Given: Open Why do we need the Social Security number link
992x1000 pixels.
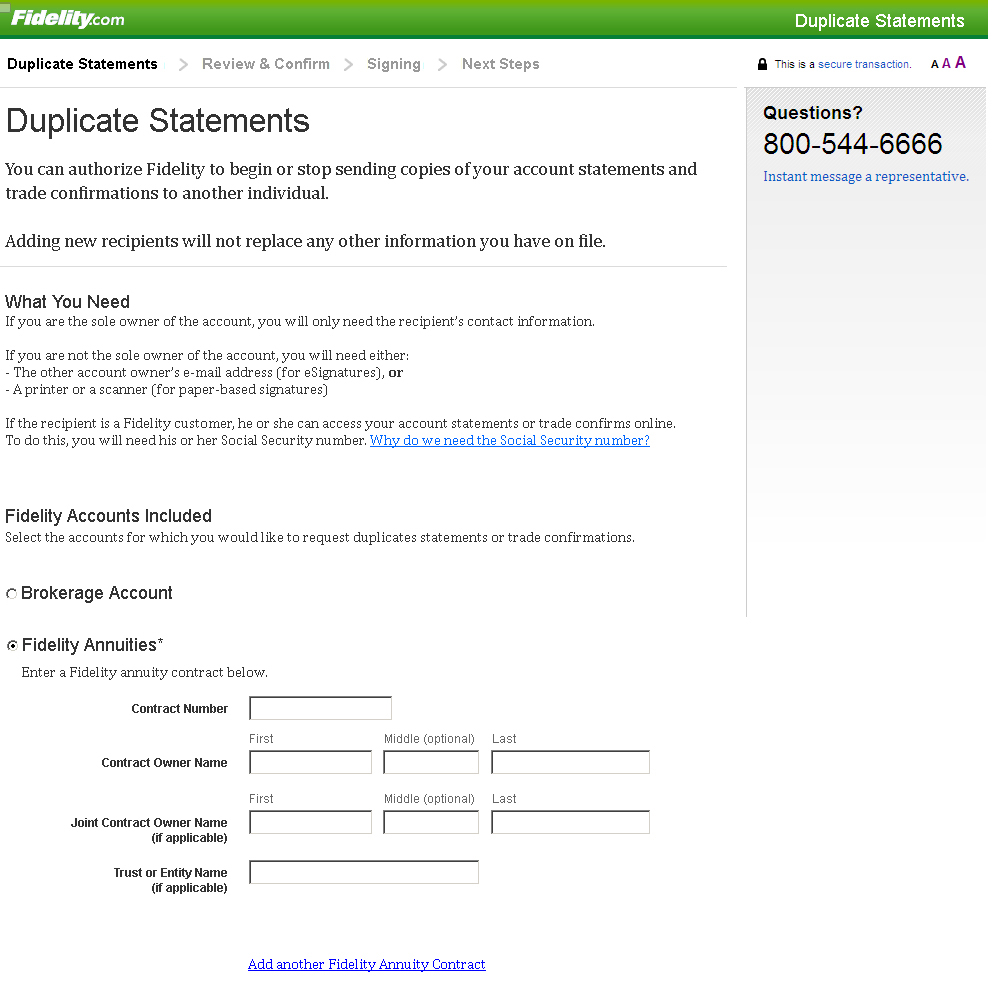Looking at the screenshot, I should point(510,440).
